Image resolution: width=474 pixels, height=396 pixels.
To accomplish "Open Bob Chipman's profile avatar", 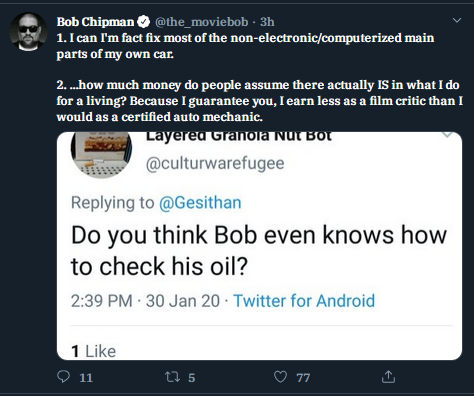I will pos(28,32).
